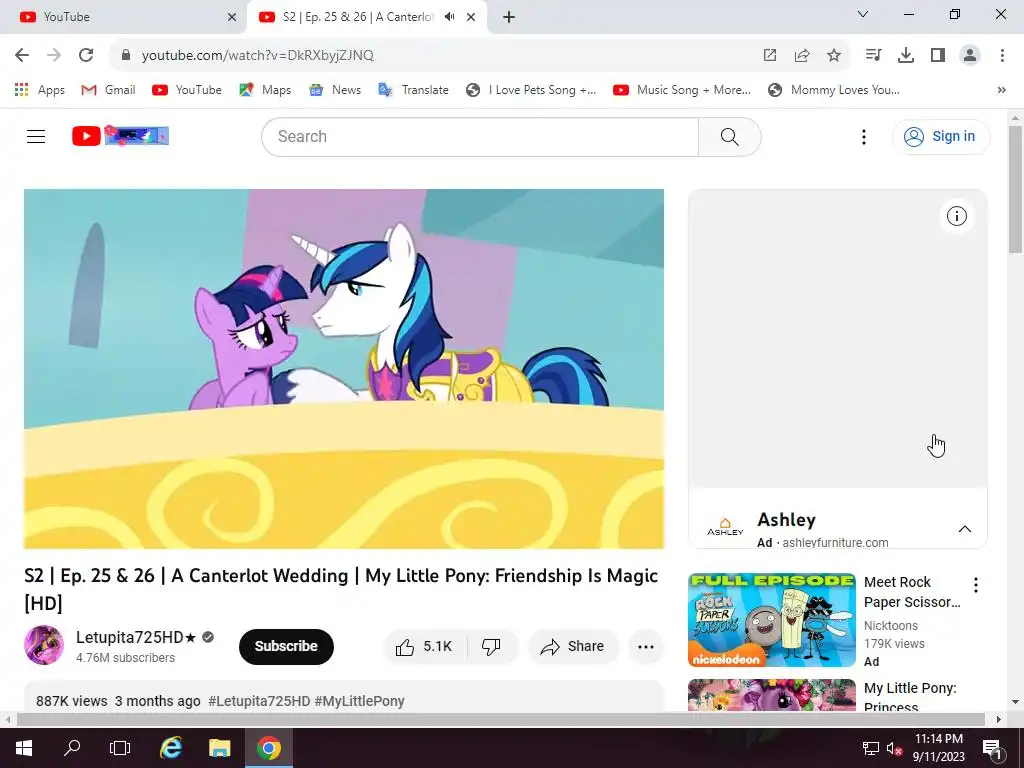Collapse Ashley ad with chevron
Image resolution: width=1024 pixels, height=768 pixels.
[x=965, y=529]
